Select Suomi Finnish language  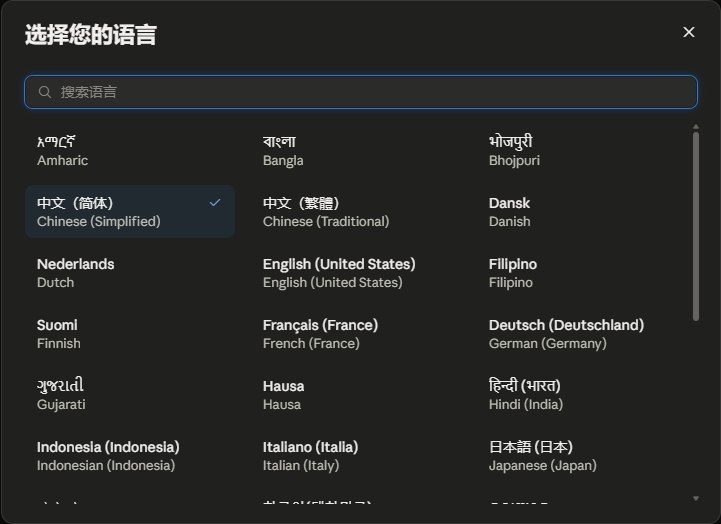pos(131,334)
